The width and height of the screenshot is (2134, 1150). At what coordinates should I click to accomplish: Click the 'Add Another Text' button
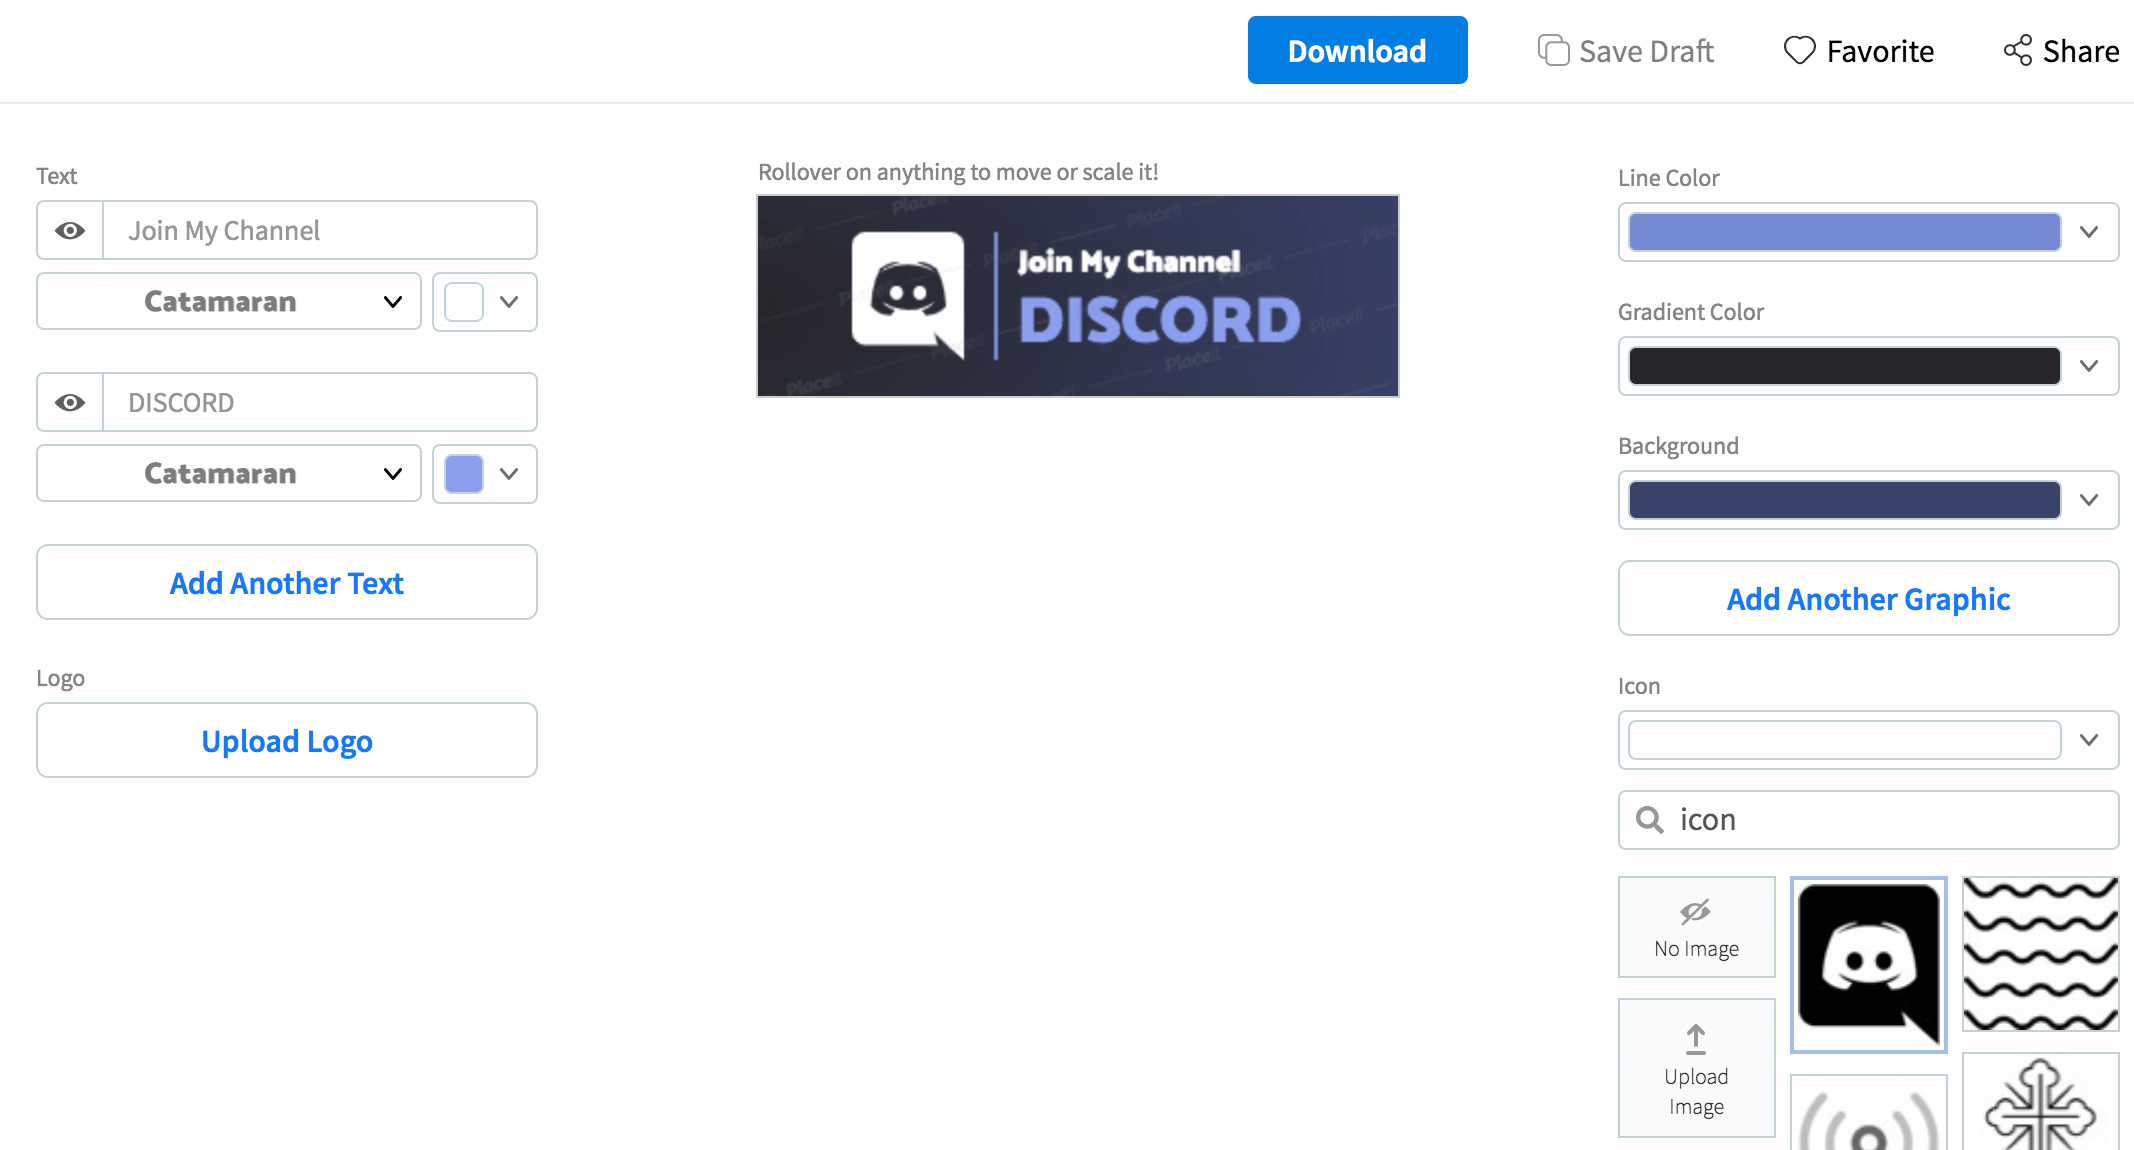(286, 582)
